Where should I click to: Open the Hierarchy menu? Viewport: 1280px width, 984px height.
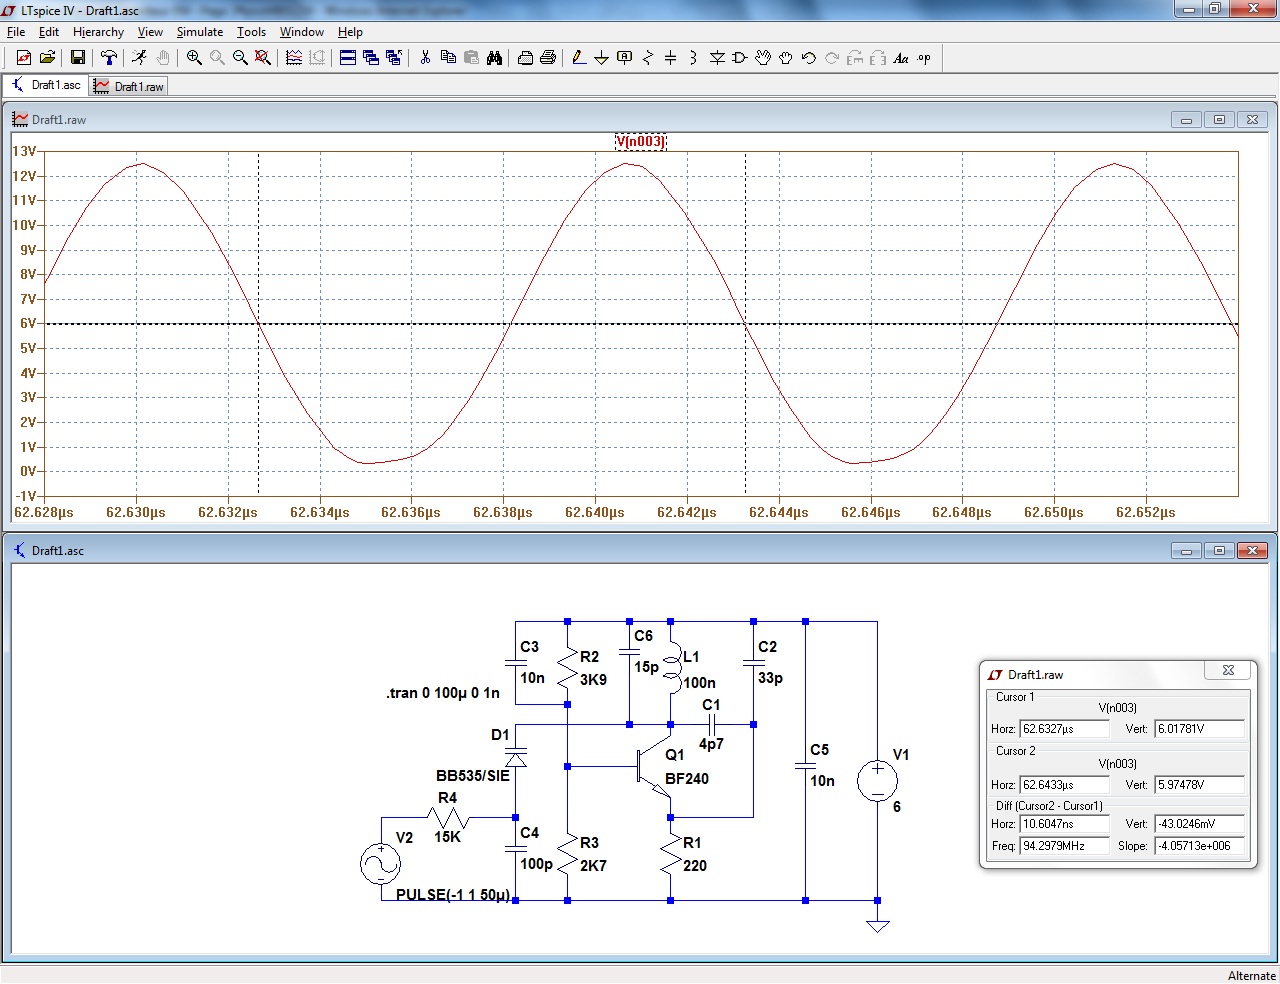(98, 32)
